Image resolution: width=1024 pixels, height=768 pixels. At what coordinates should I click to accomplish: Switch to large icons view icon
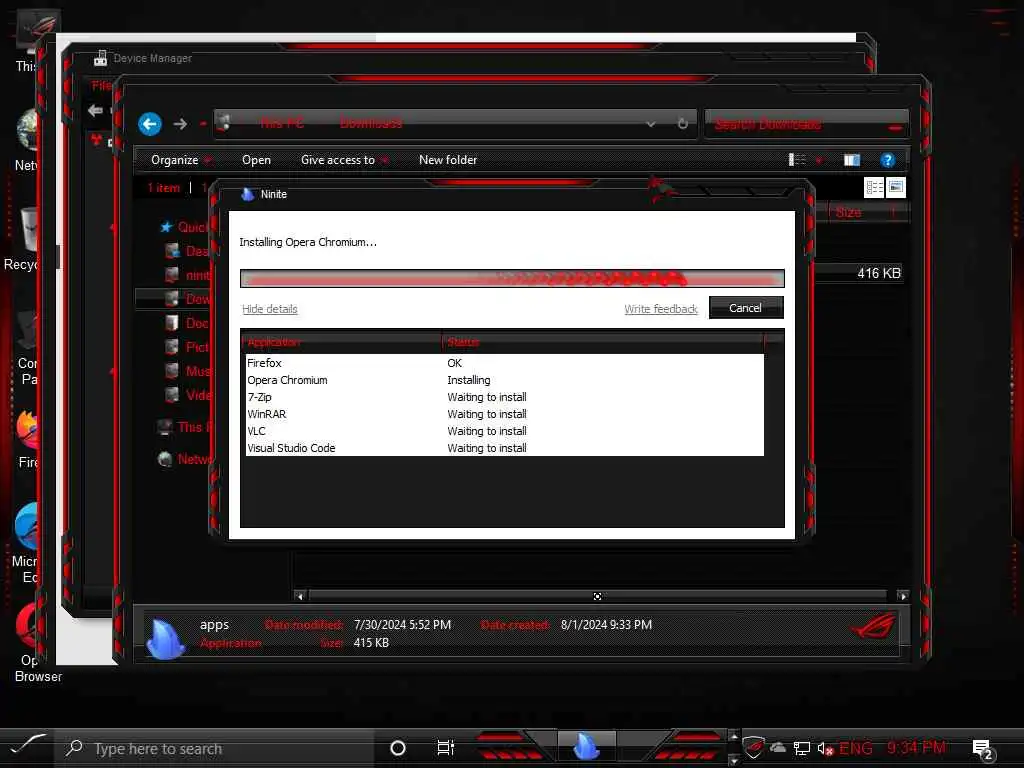point(895,188)
